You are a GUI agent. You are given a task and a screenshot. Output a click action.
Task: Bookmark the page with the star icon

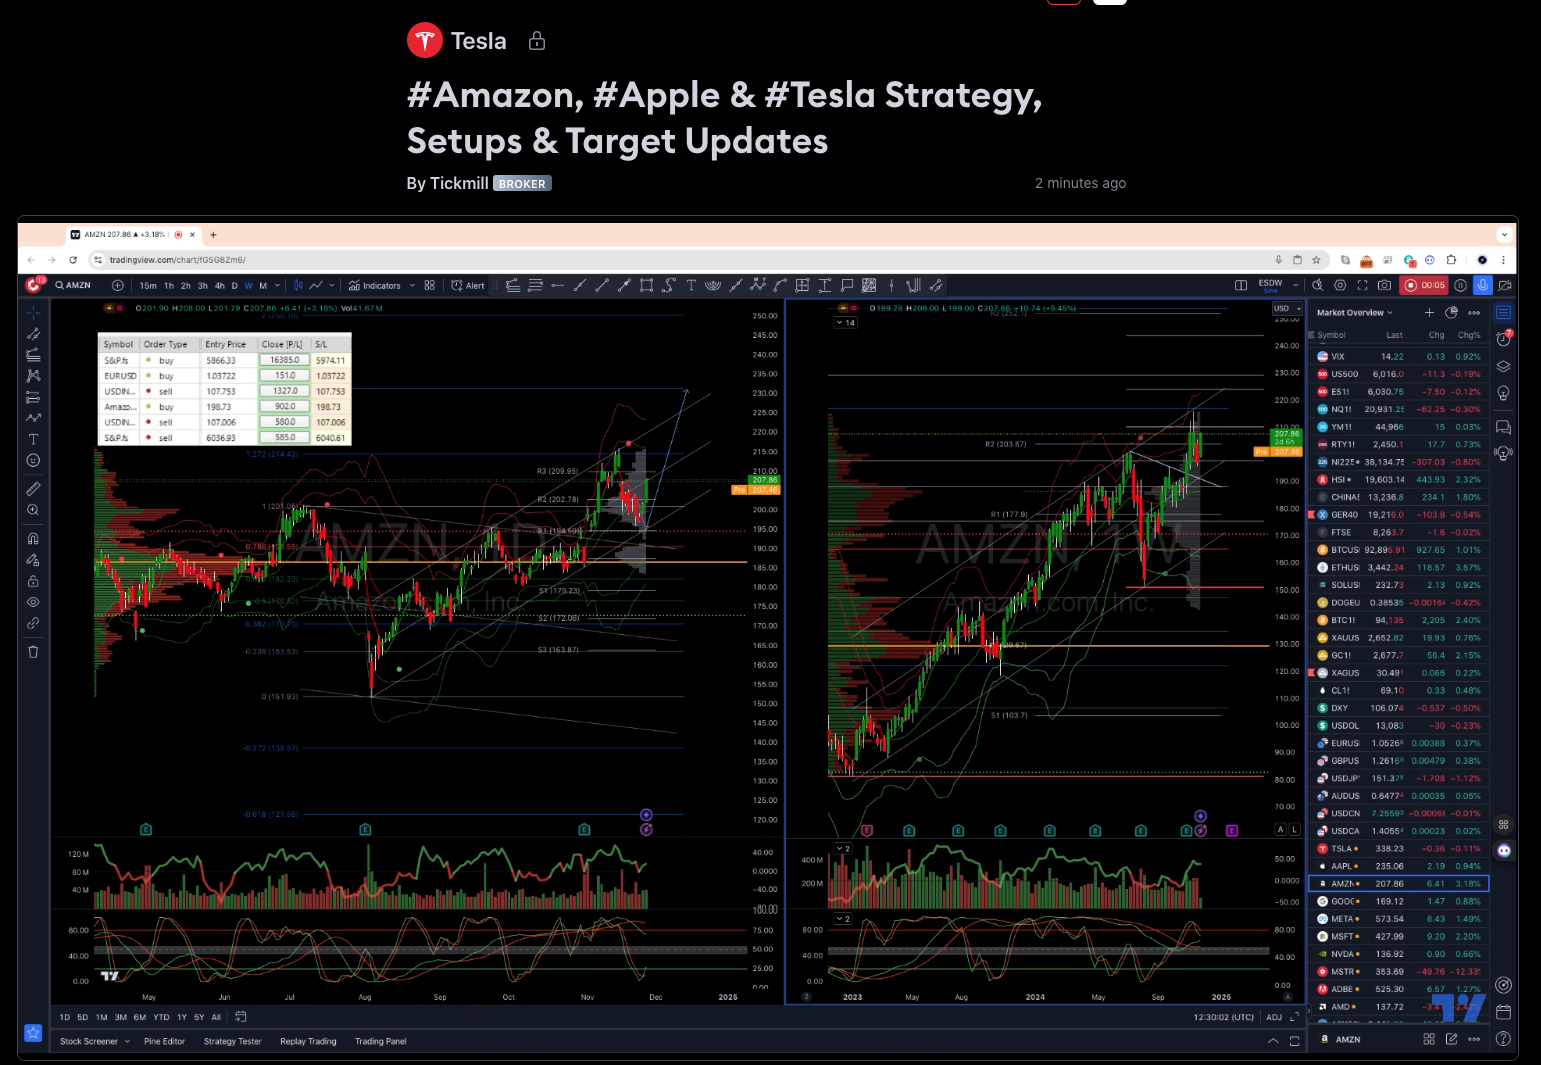click(1317, 260)
